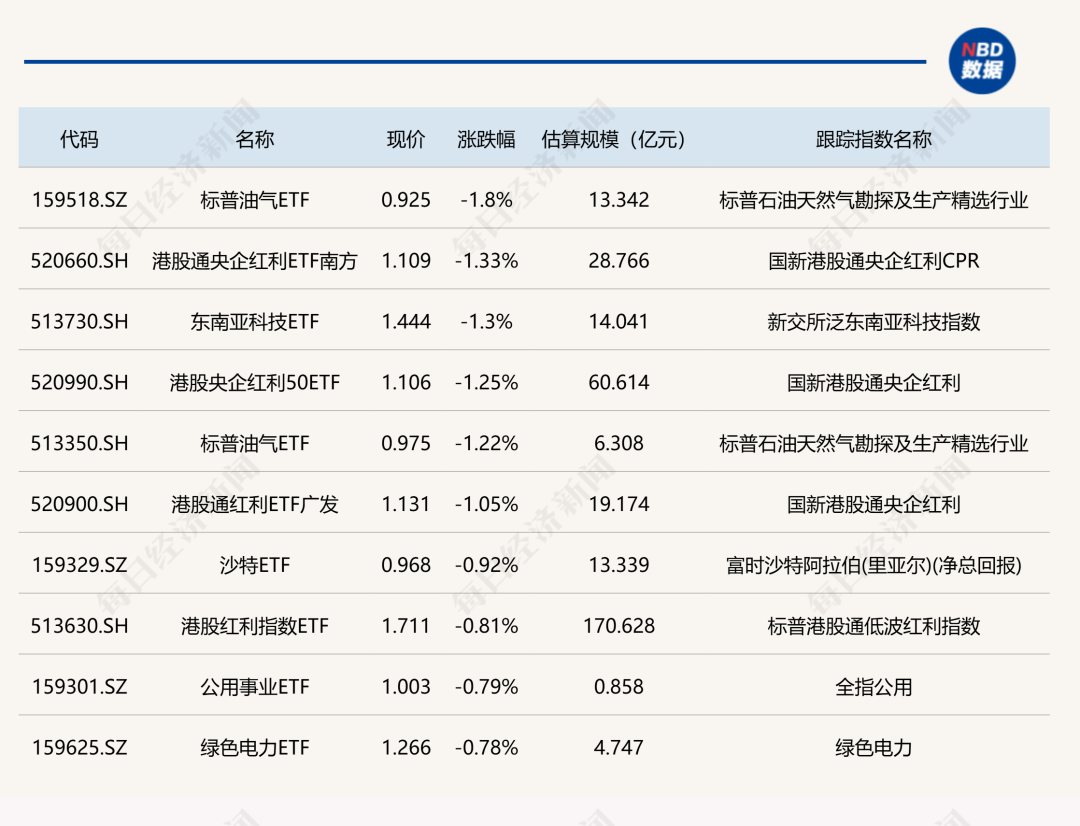Screen dimensions: 1080x826
Task: Select code 520990.SH for 港股央企红利50ETF
Action: tap(80, 383)
